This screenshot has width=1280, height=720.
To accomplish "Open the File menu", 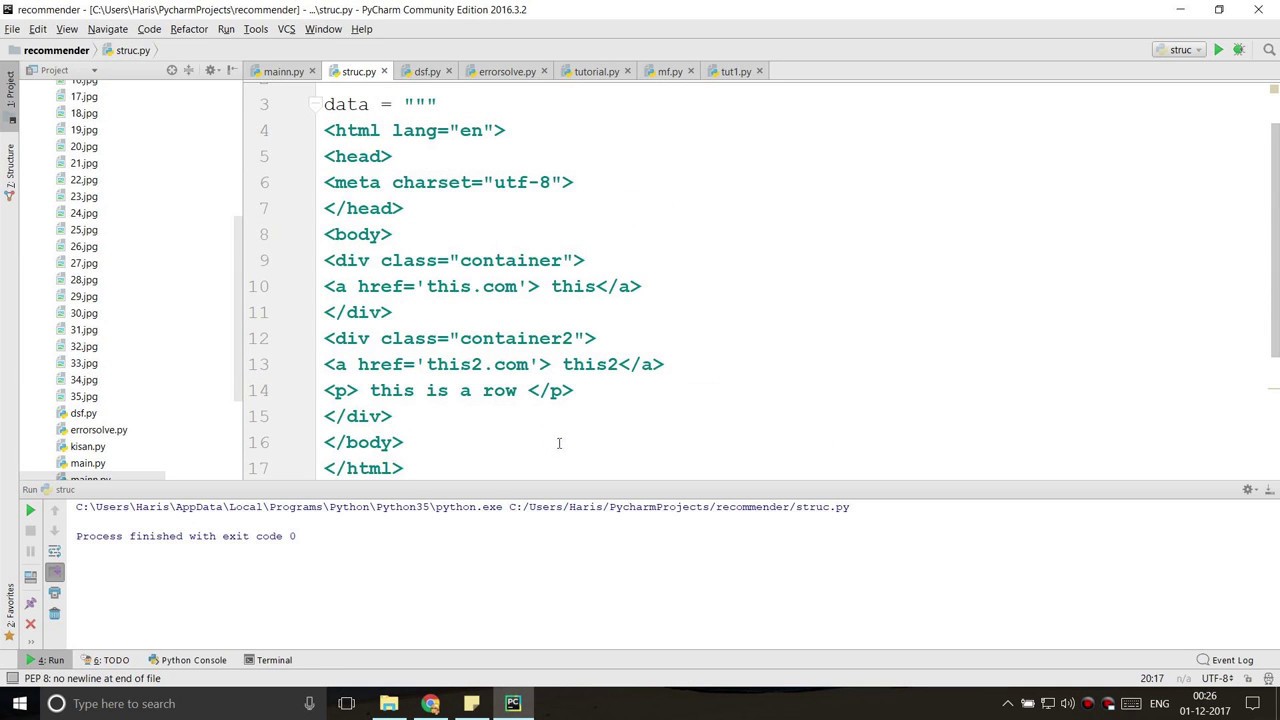I will click(x=12, y=29).
